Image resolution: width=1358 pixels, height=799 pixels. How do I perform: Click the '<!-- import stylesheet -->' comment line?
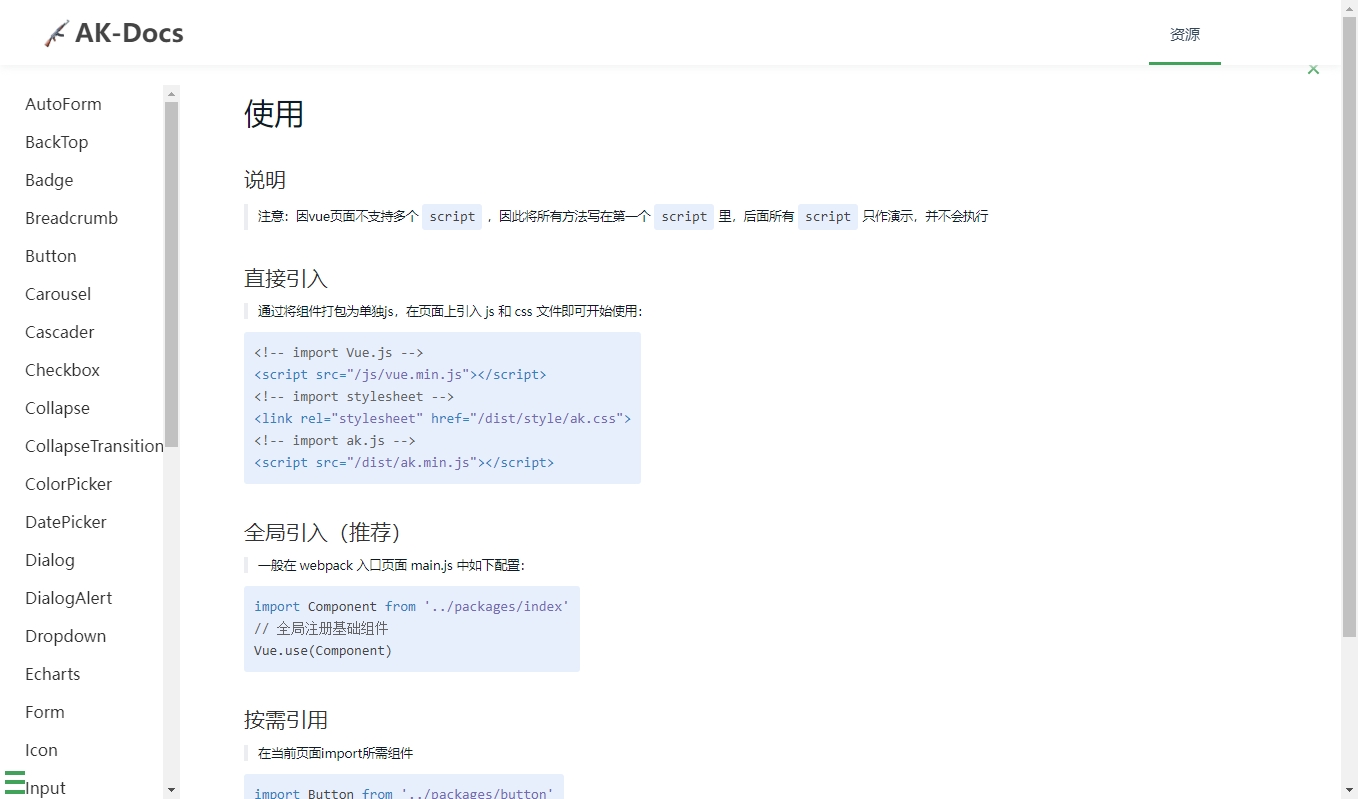coord(354,396)
